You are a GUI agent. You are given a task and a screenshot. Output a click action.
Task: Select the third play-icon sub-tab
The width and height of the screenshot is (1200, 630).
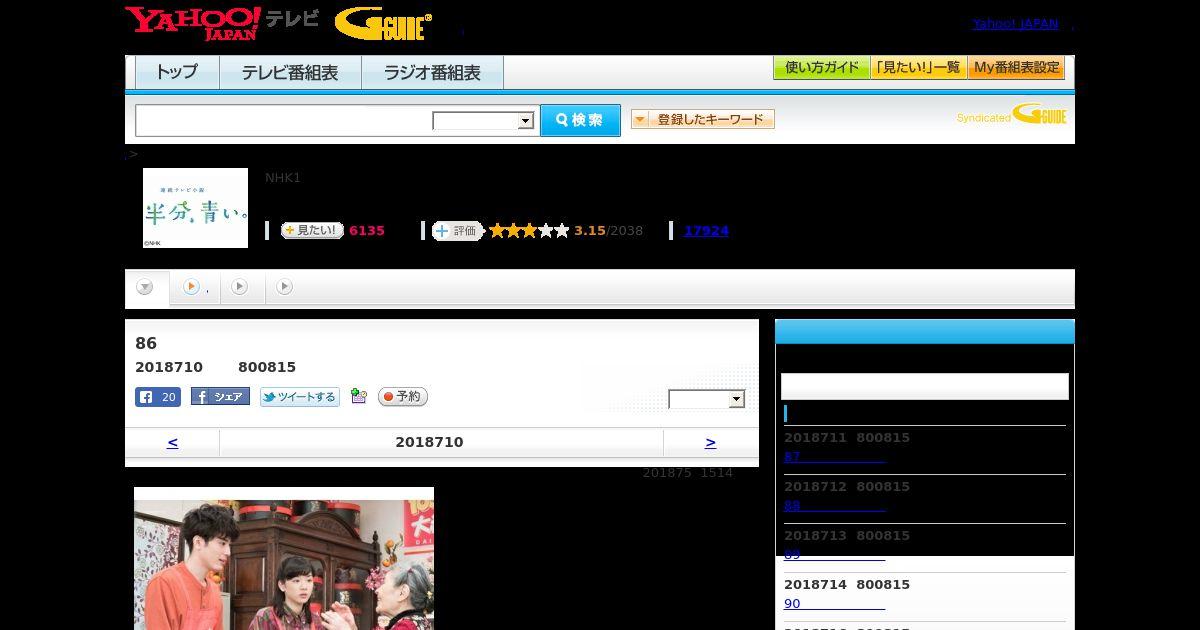click(240, 287)
